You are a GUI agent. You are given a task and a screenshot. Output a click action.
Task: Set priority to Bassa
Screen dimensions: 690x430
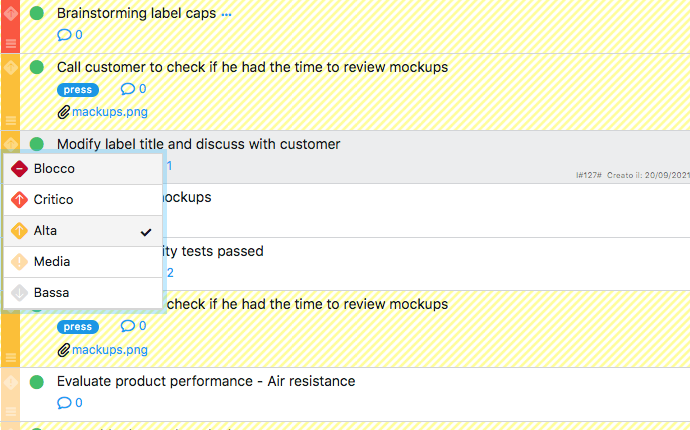pyautogui.click(x=51, y=293)
